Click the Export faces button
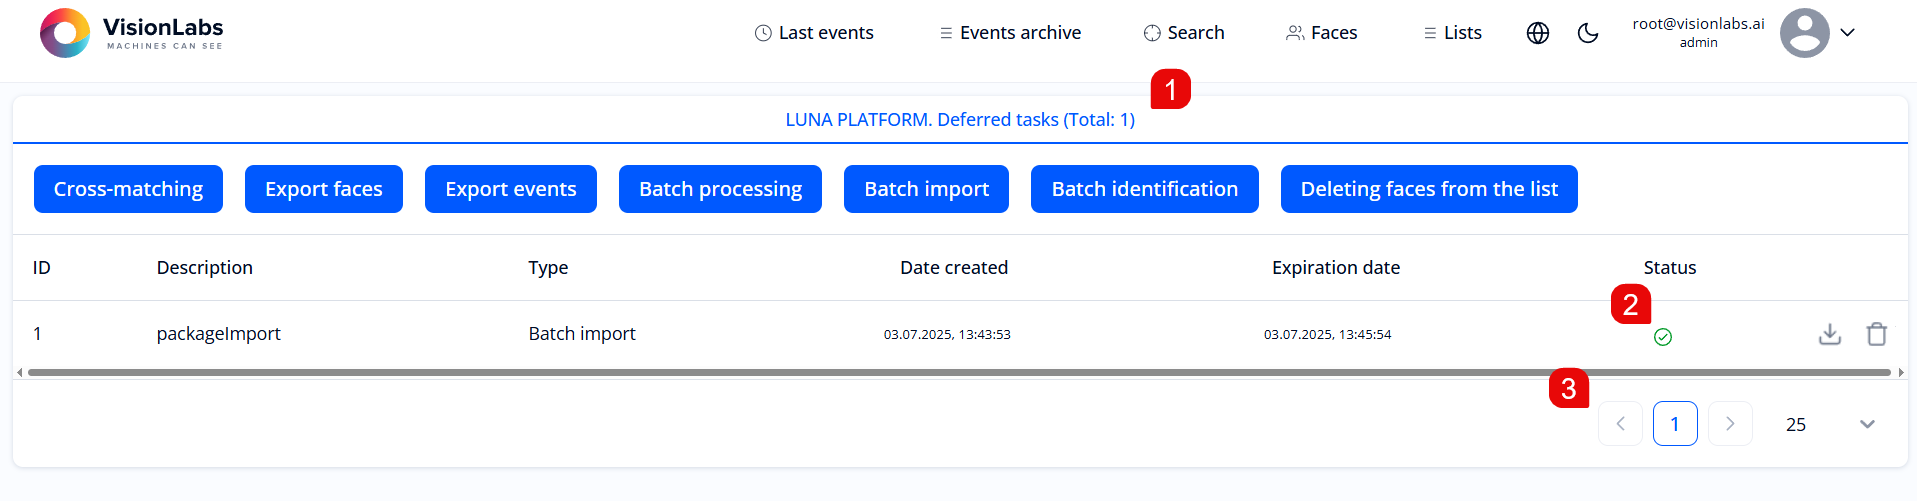 tap(323, 189)
